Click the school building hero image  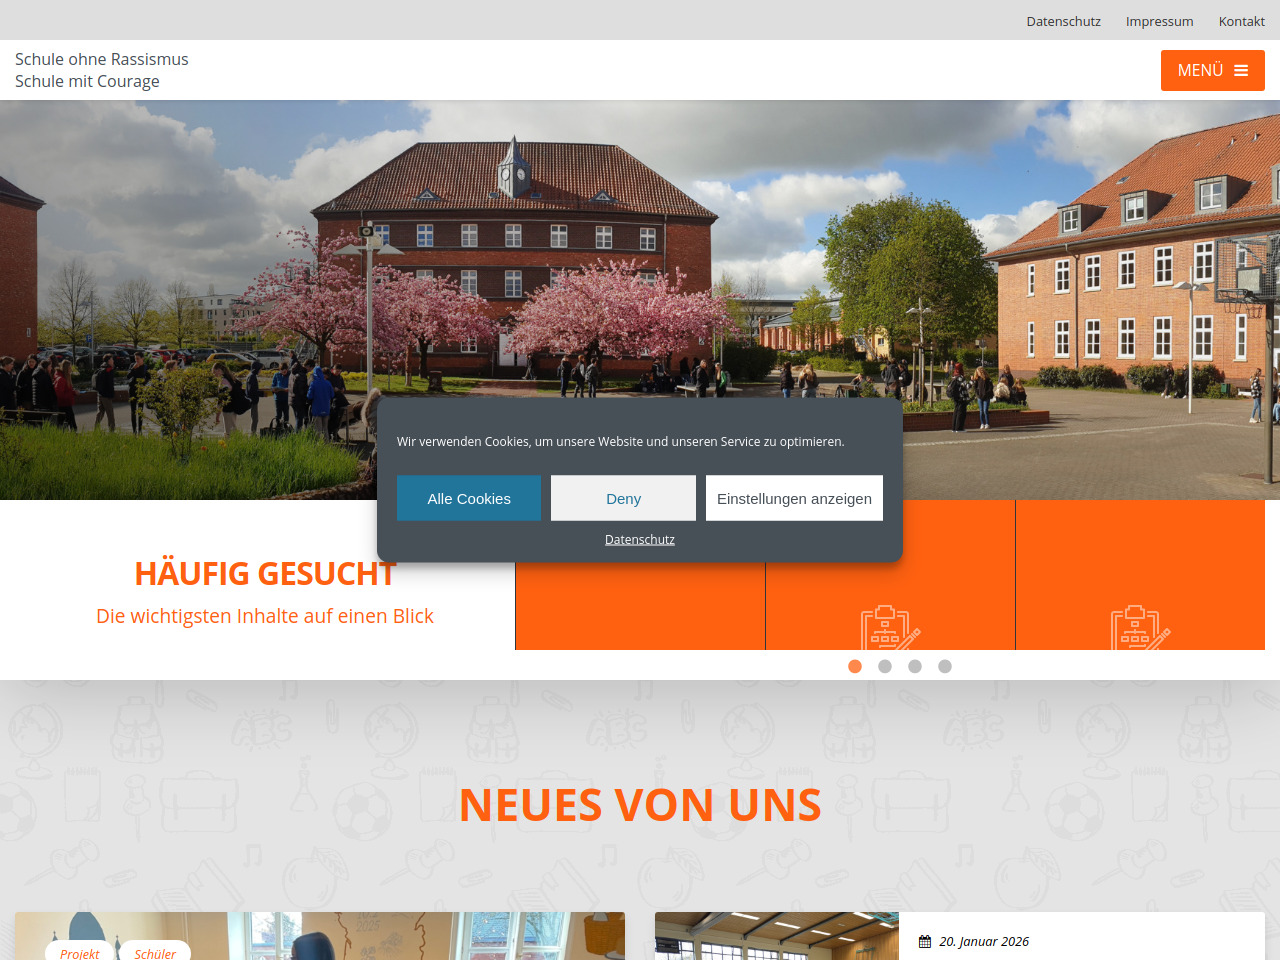coord(640,250)
